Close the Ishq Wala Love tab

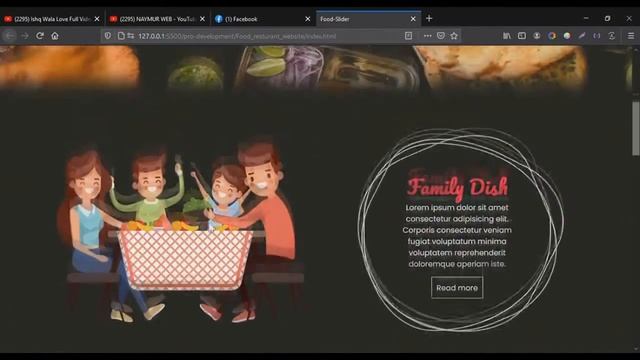point(97,19)
